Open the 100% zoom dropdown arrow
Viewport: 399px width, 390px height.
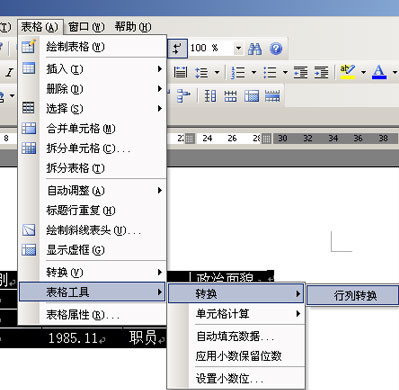[x=238, y=48]
